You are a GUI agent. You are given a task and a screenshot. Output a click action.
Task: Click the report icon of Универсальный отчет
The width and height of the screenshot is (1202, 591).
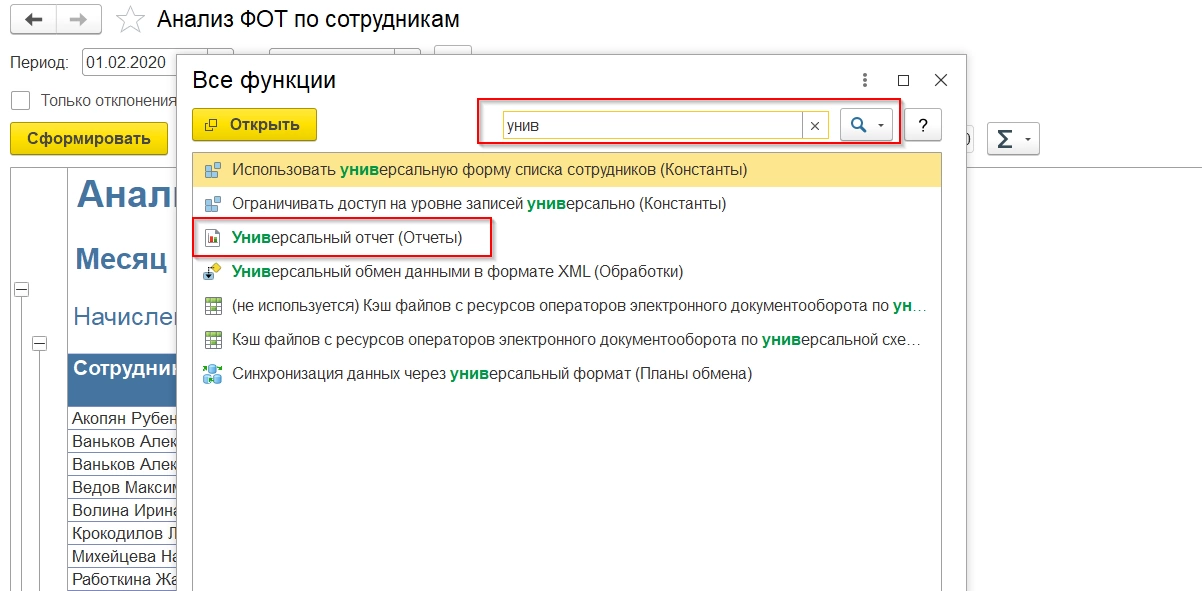pyautogui.click(x=212, y=238)
